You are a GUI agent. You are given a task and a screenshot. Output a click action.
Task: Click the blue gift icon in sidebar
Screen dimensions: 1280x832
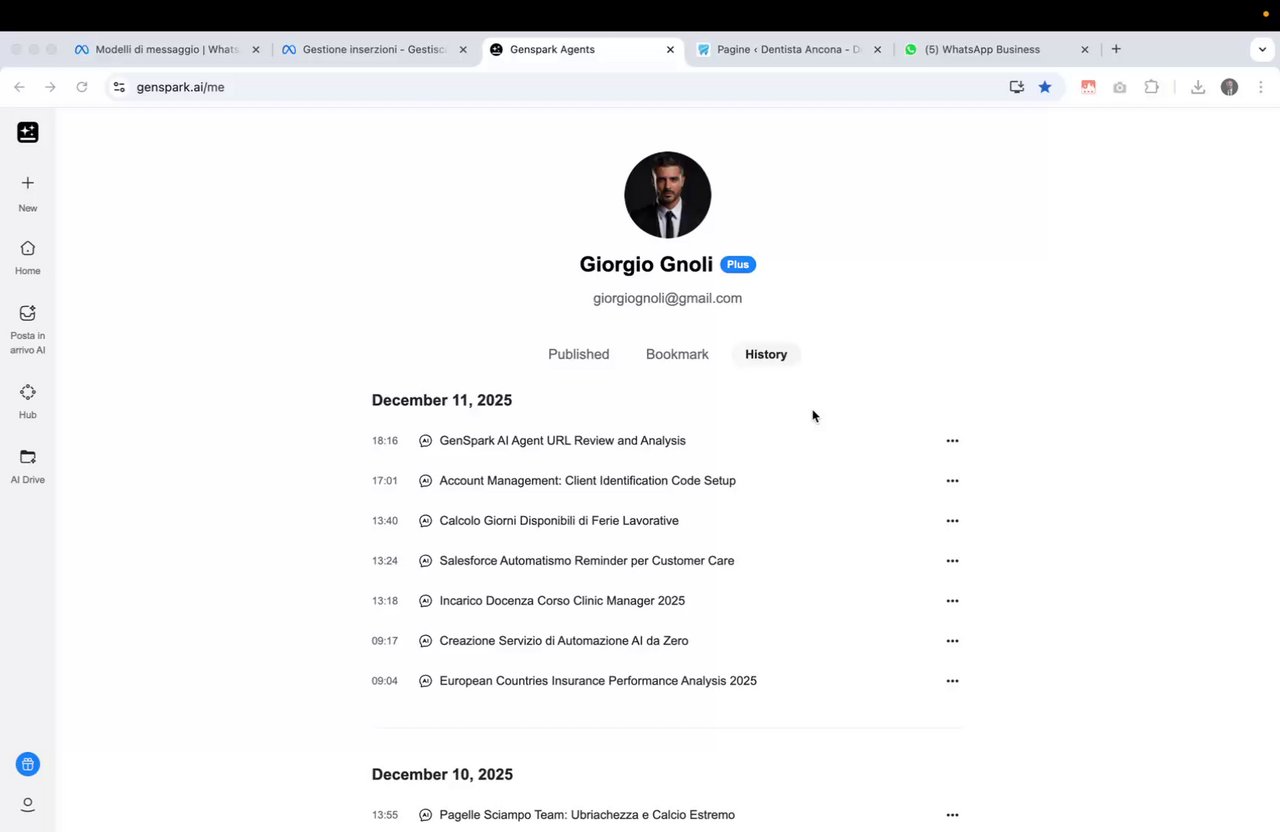click(x=28, y=765)
